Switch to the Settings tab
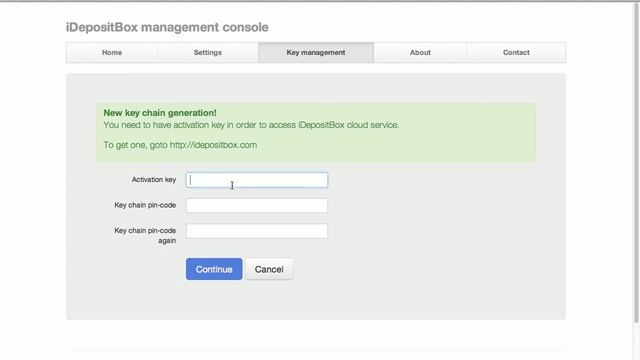The width and height of the screenshot is (640, 360). coord(208,53)
